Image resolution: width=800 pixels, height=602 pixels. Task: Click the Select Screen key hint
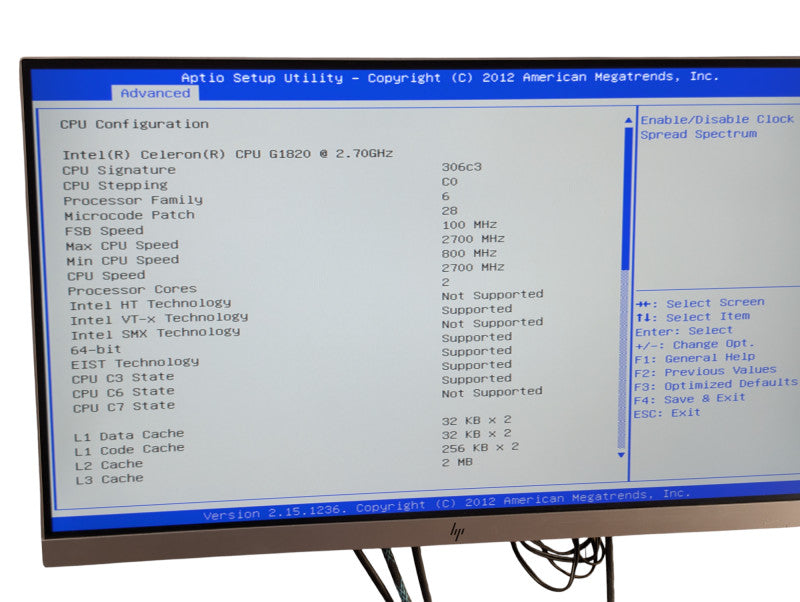tap(700, 303)
